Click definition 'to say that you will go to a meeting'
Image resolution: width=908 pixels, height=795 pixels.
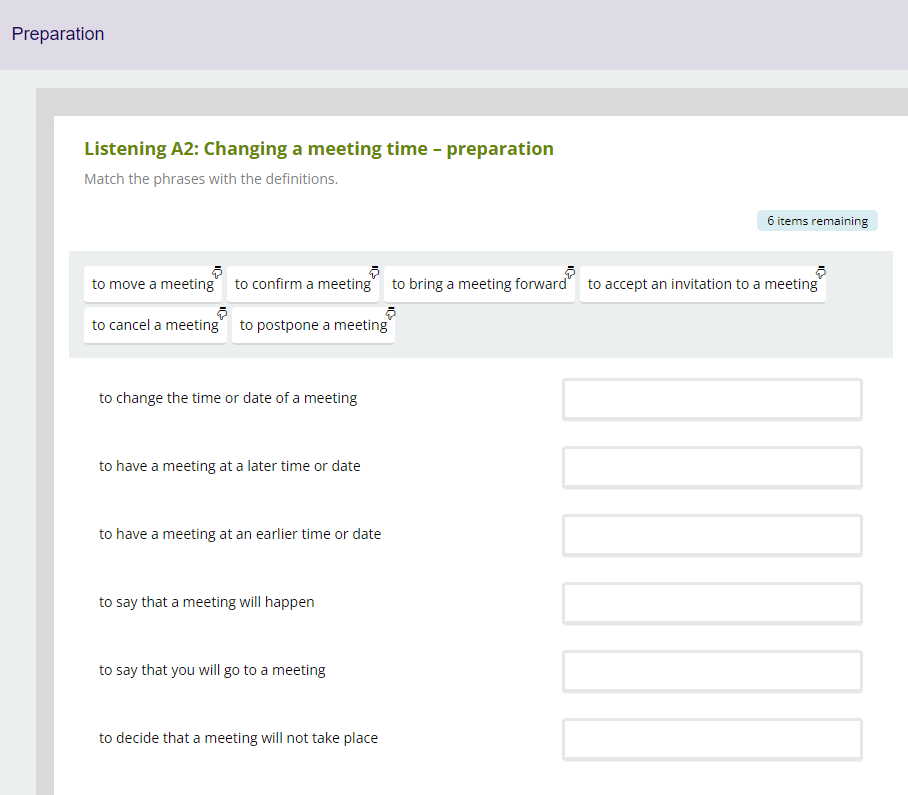[x=213, y=670]
